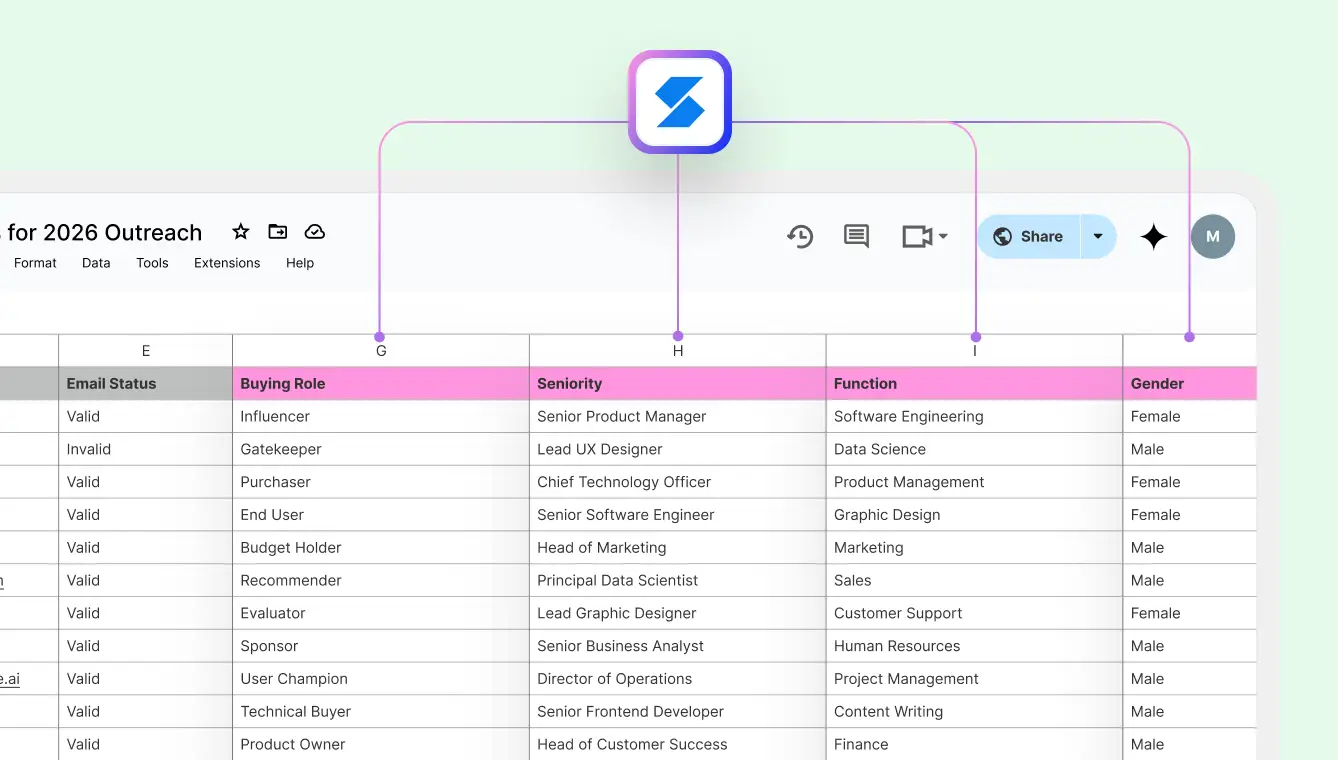Image resolution: width=1338 pixels, height=760 pixels.
Task: Open the Gemini AI assistant sparkle
Action: coord(1153,236)
